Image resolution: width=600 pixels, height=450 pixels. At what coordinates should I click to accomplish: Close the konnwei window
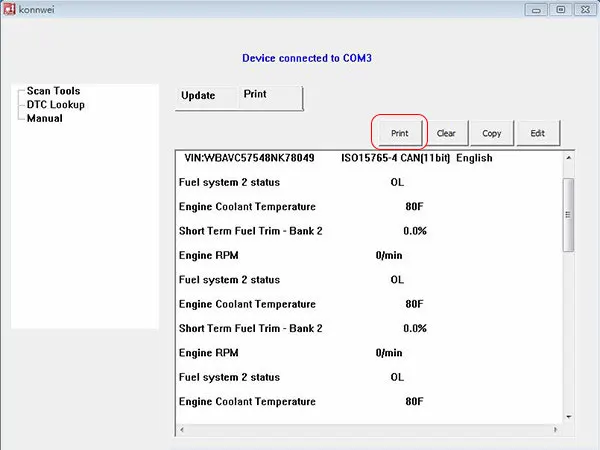[x=585, y=10]
